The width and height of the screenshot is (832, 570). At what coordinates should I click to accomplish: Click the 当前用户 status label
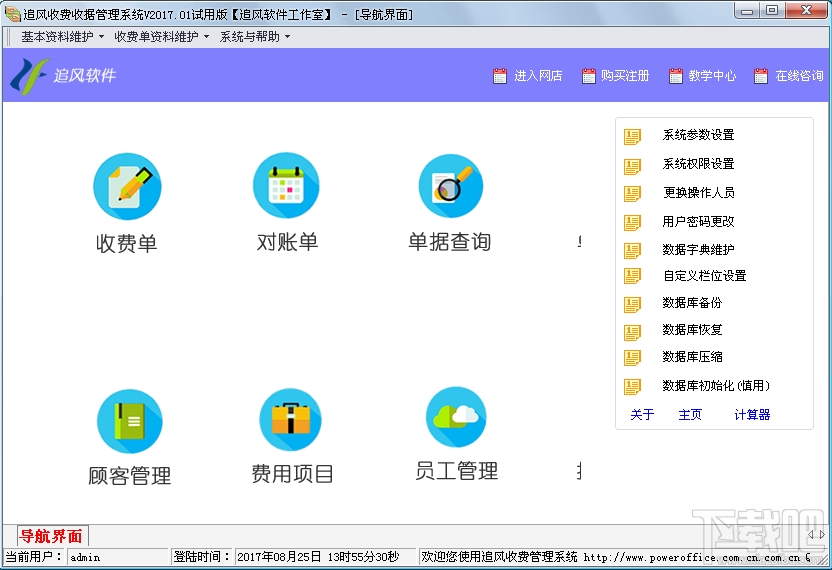click(33, 557)
